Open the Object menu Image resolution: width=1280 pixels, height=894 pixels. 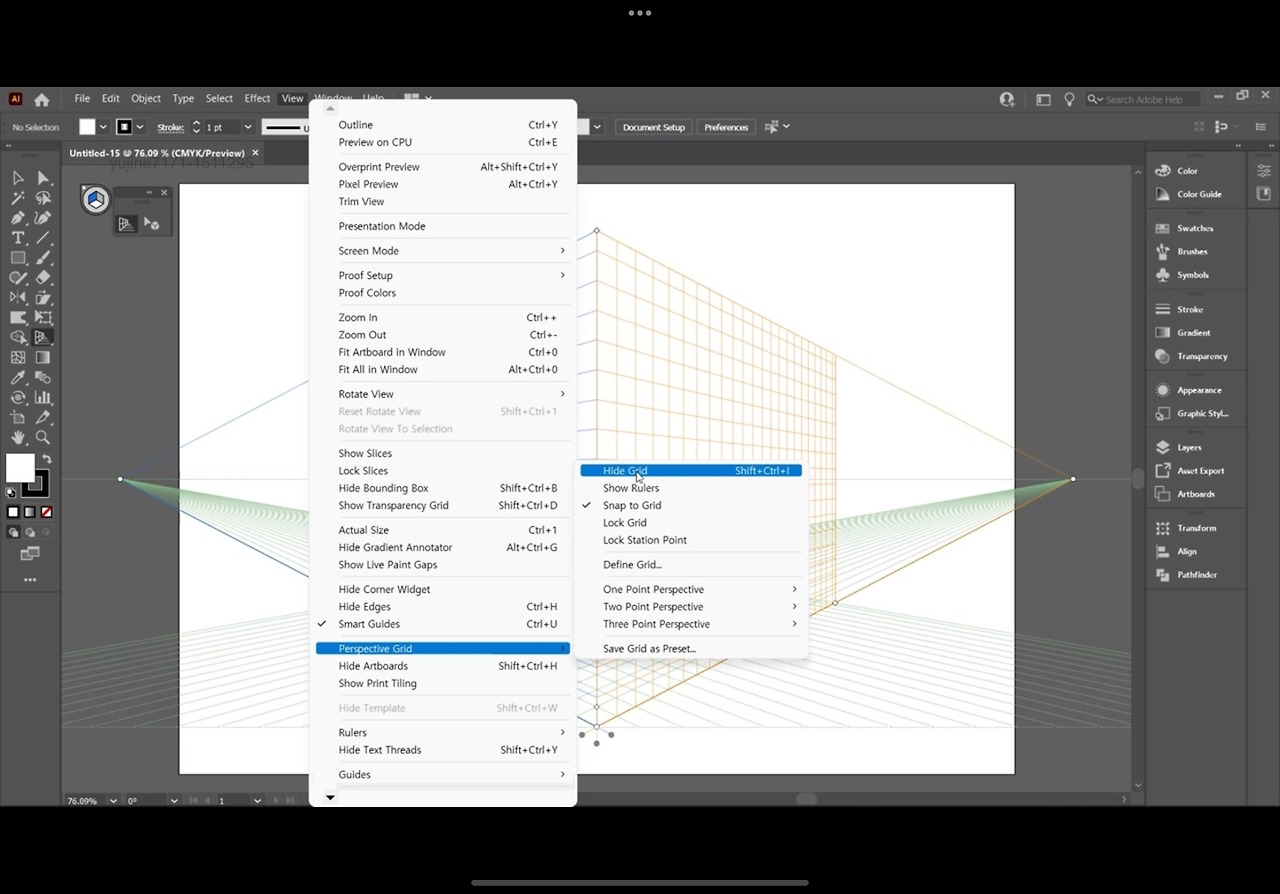click(146, 99)
